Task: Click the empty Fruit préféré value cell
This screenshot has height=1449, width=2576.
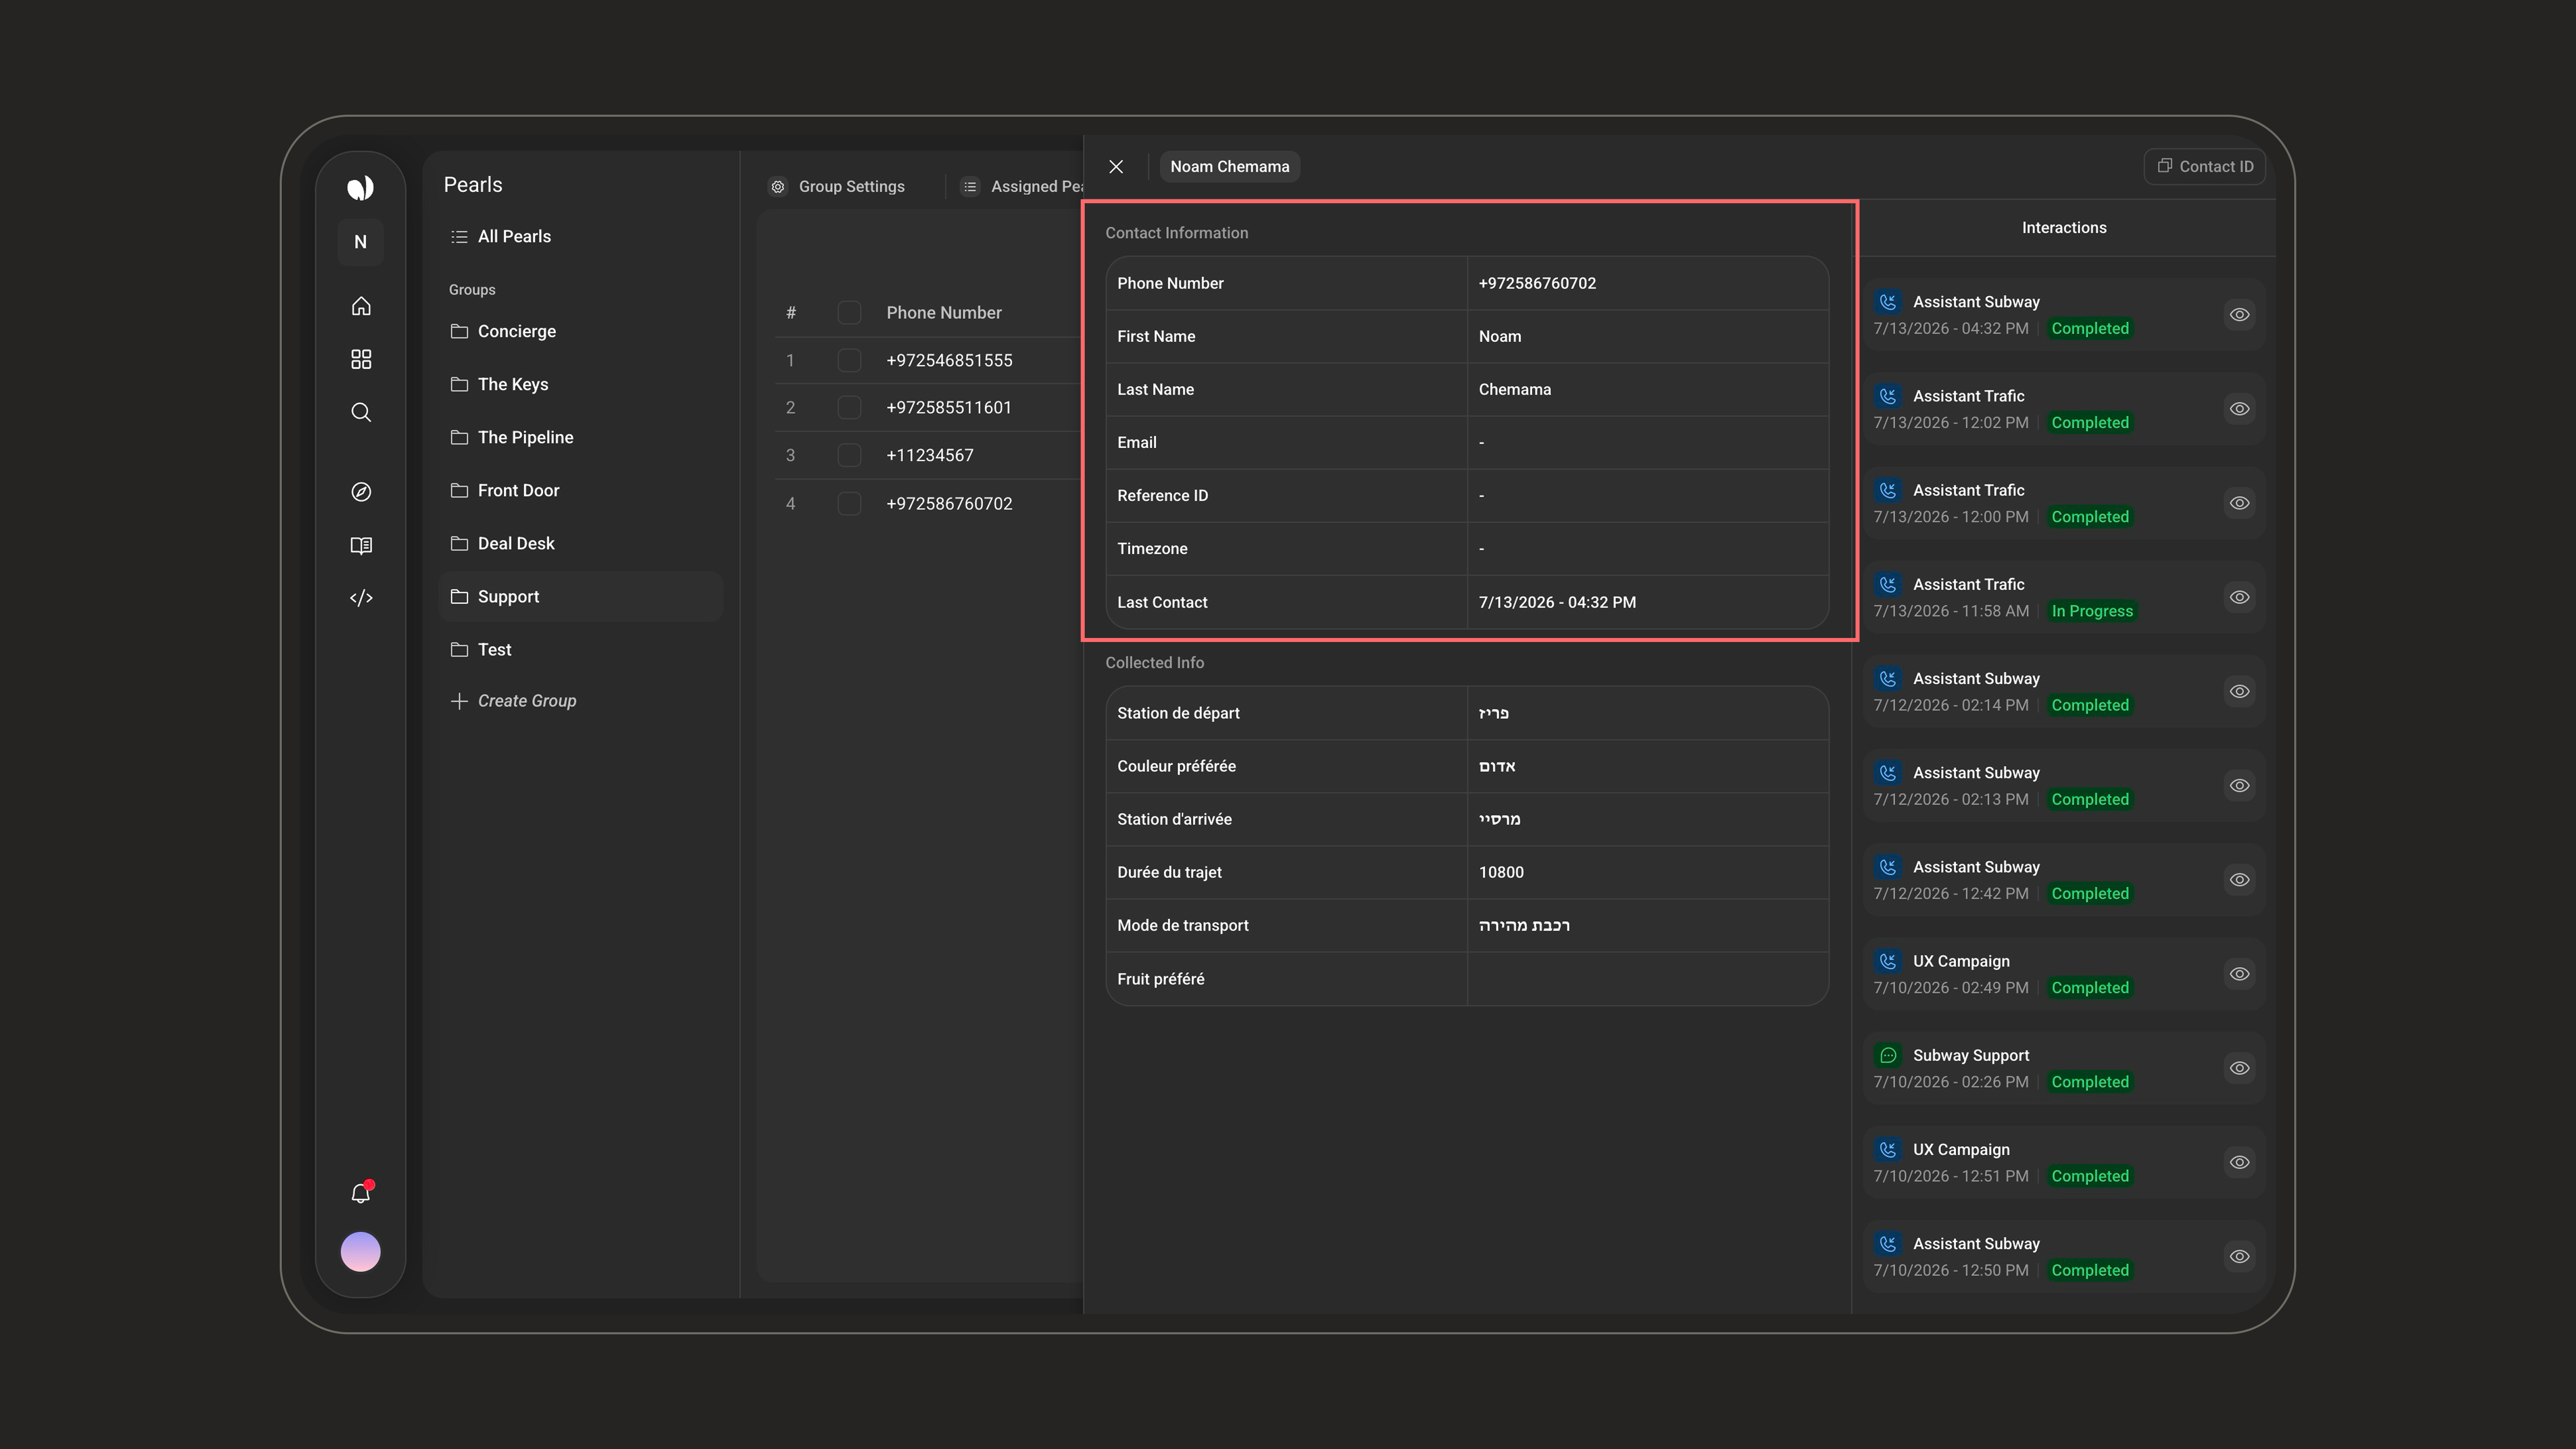Action: tap(1648, 979)
